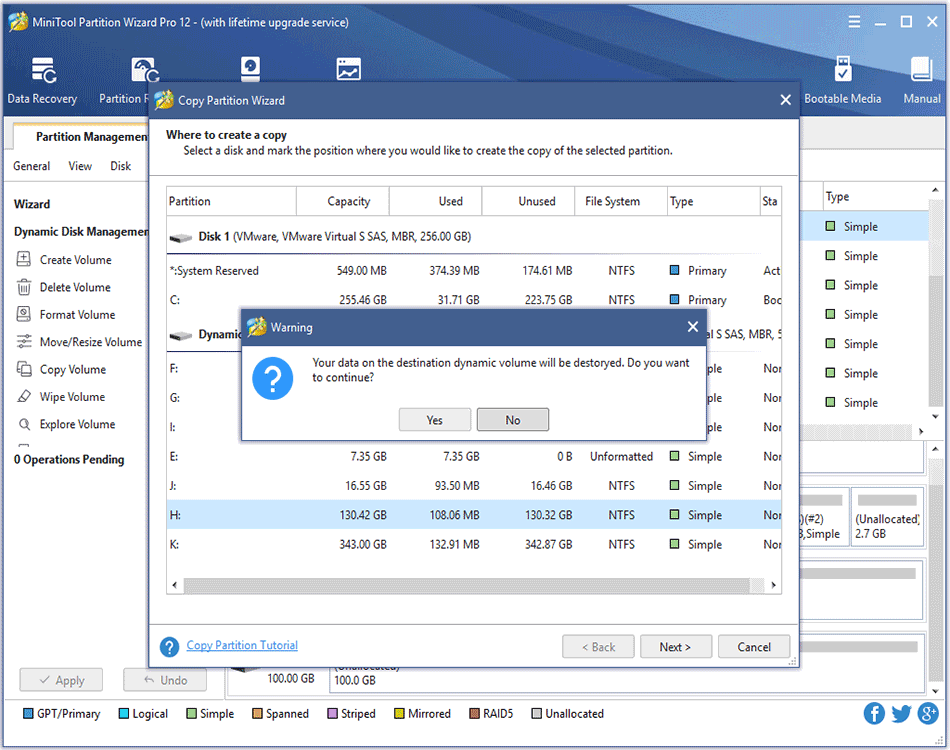Screen dimensions: 950x750
Task: Click the Create Volume sidebar icon
Action: tap(24, 260)
